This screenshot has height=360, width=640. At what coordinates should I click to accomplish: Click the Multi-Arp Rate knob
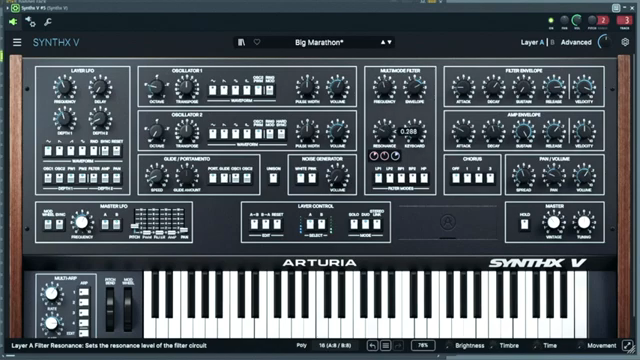coord(51,293)
